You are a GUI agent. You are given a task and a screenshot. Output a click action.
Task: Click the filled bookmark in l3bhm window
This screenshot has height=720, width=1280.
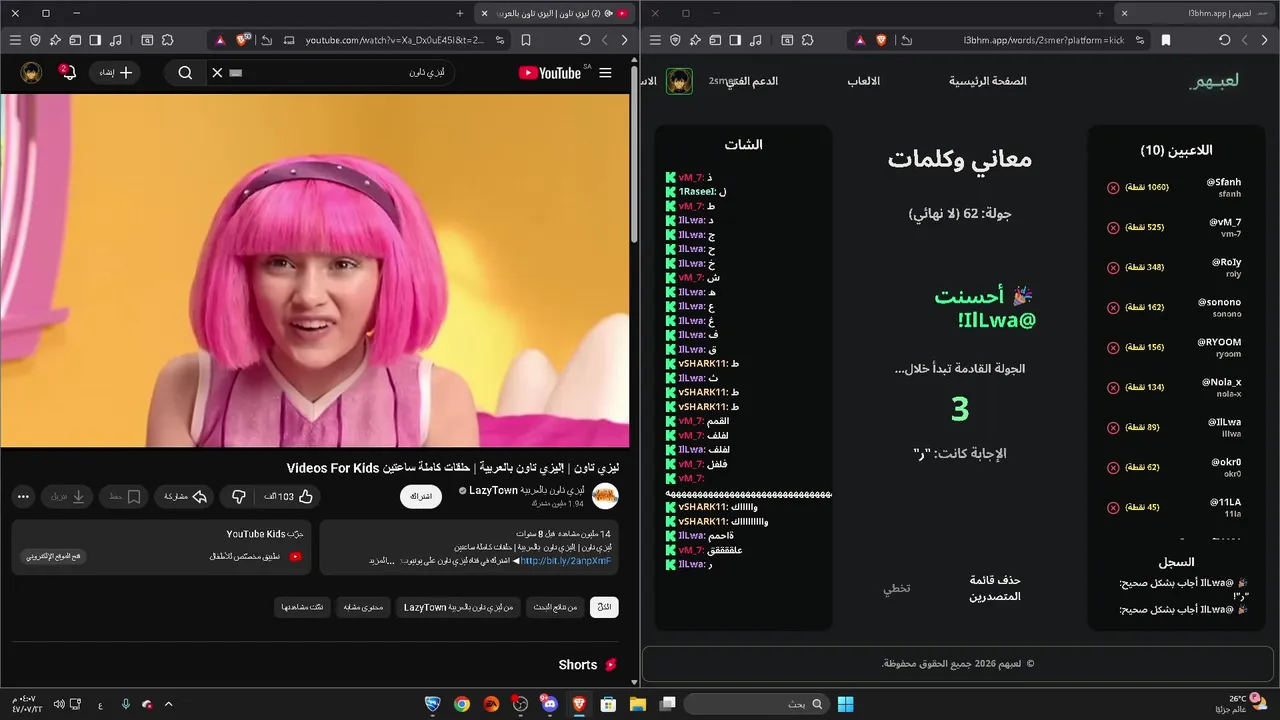coord(1166,40)
